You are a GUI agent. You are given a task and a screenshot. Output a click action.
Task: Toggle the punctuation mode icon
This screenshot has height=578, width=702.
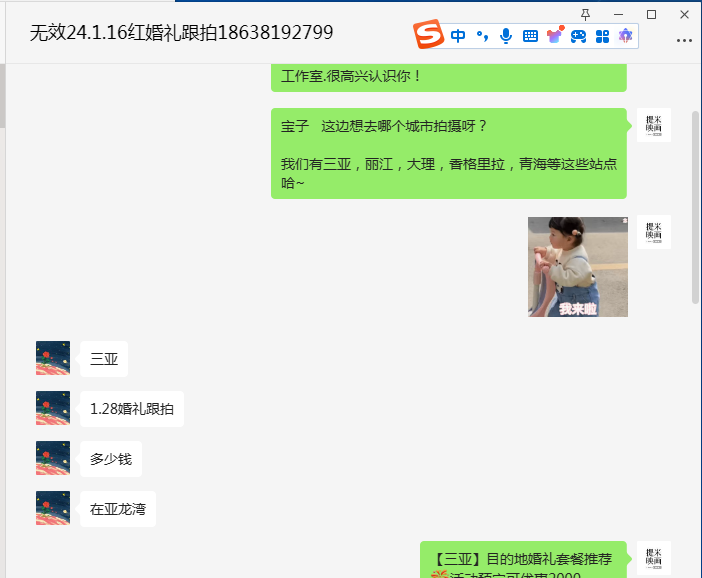(x=482, y=36)
